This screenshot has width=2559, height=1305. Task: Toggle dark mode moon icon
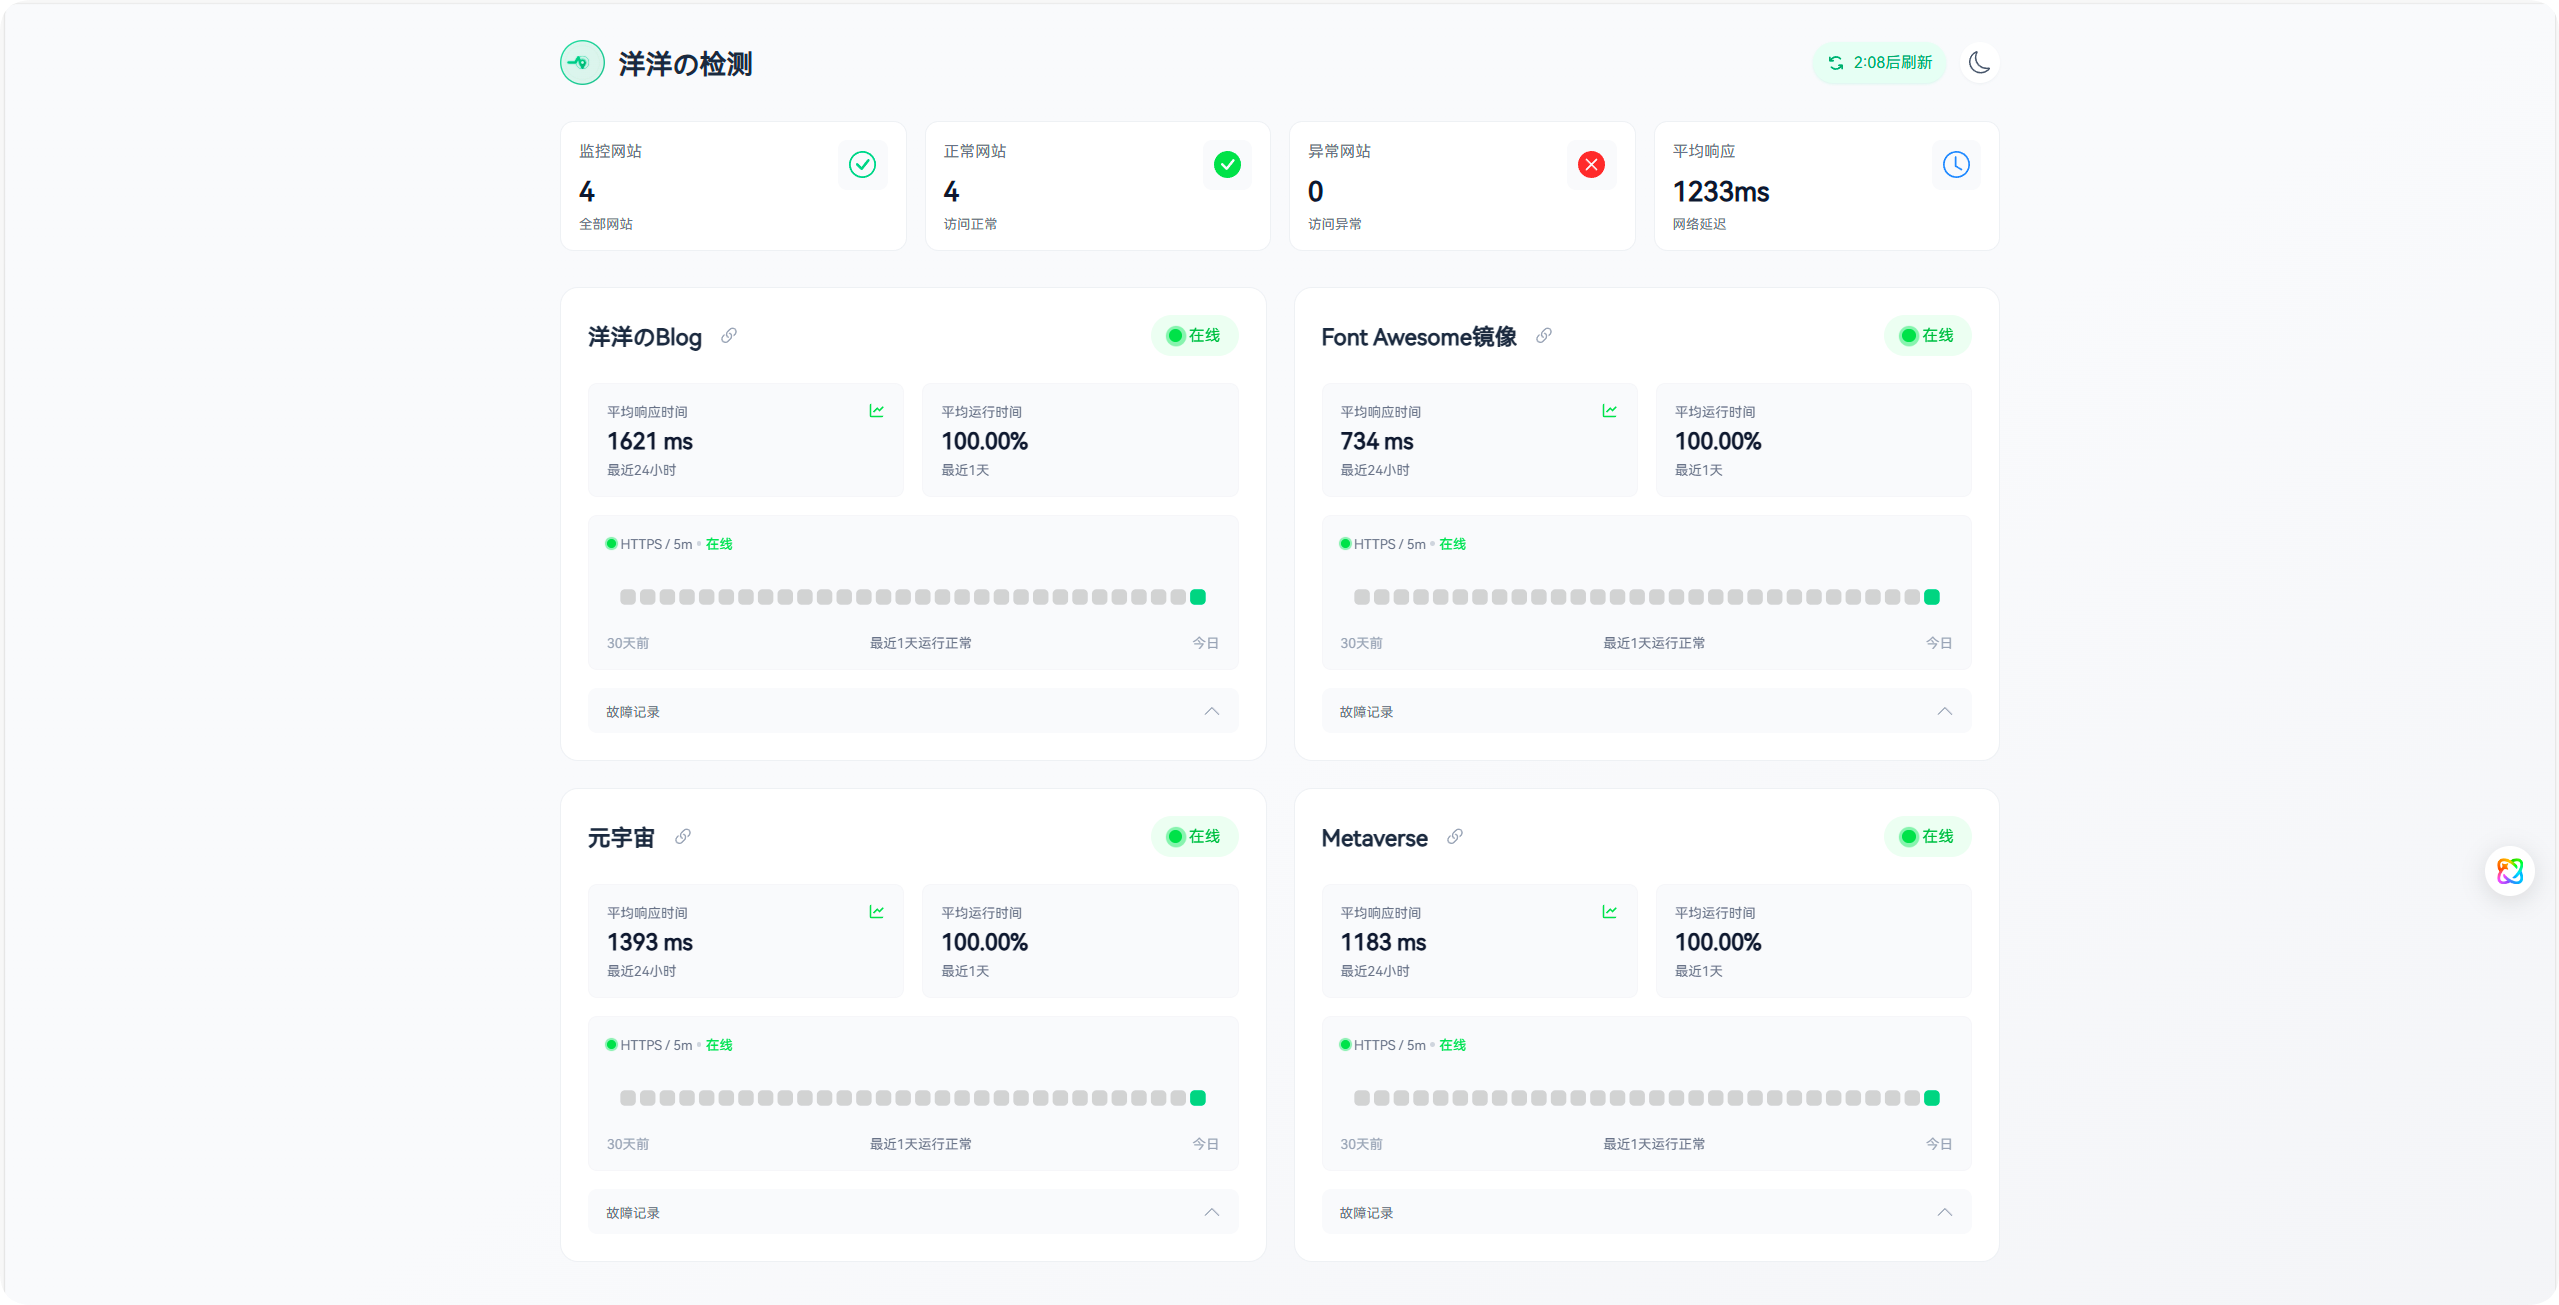(1978, 63)
